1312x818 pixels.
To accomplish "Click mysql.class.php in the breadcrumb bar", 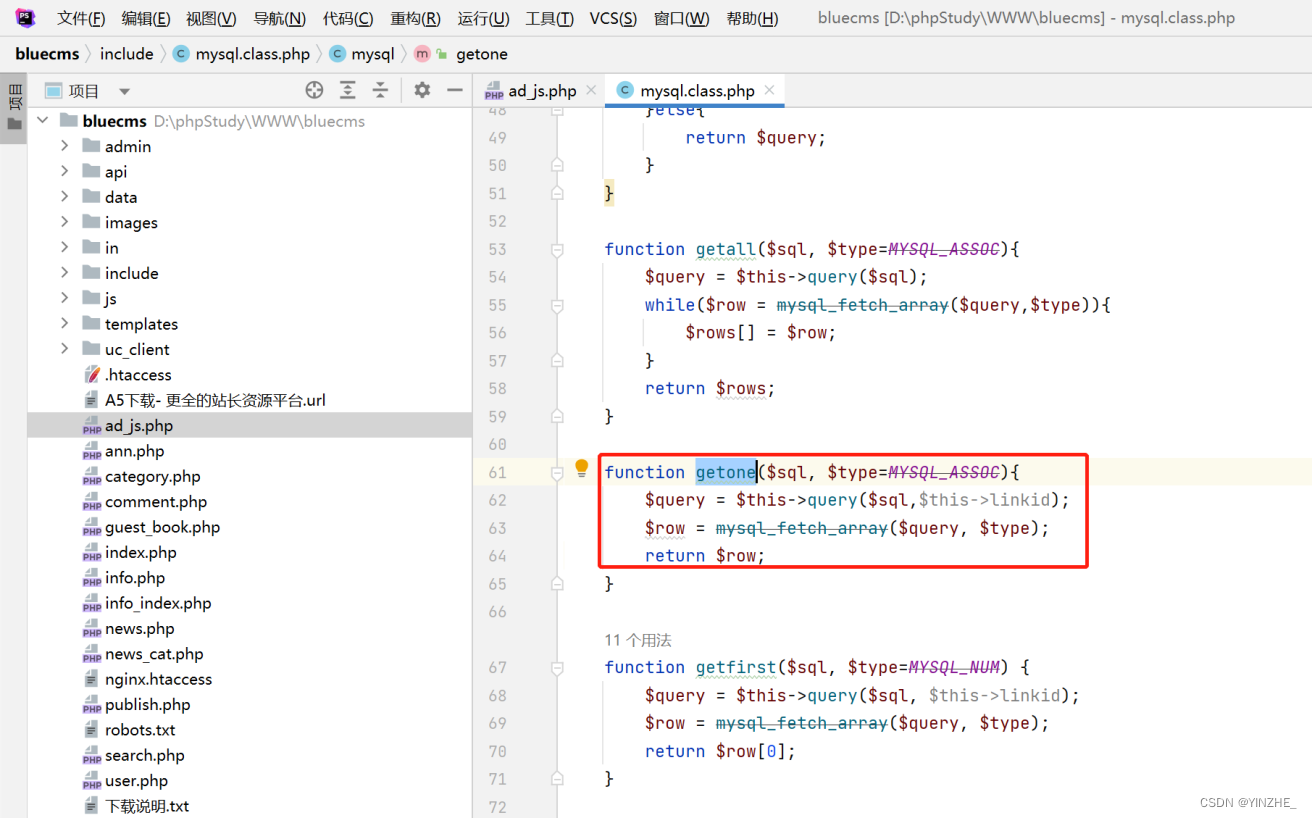I will (241, 54).
